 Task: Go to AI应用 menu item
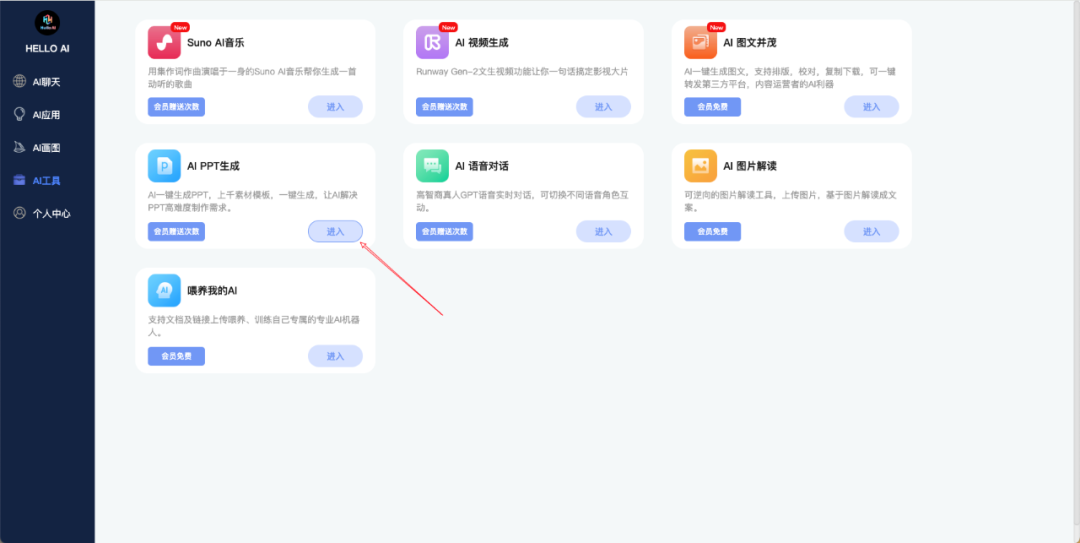click(47, 115)
